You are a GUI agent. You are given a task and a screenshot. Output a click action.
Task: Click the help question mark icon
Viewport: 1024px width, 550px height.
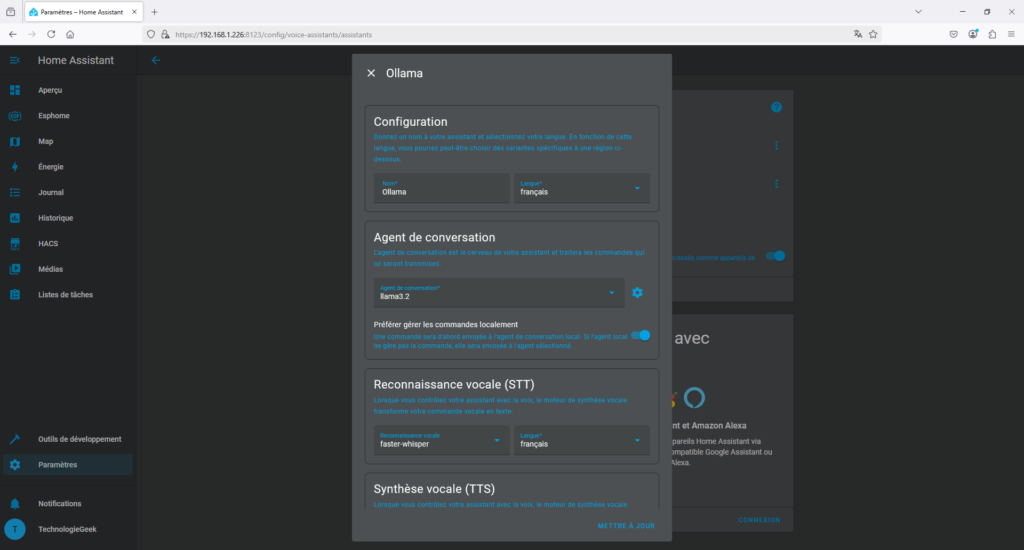coord(776,107)
